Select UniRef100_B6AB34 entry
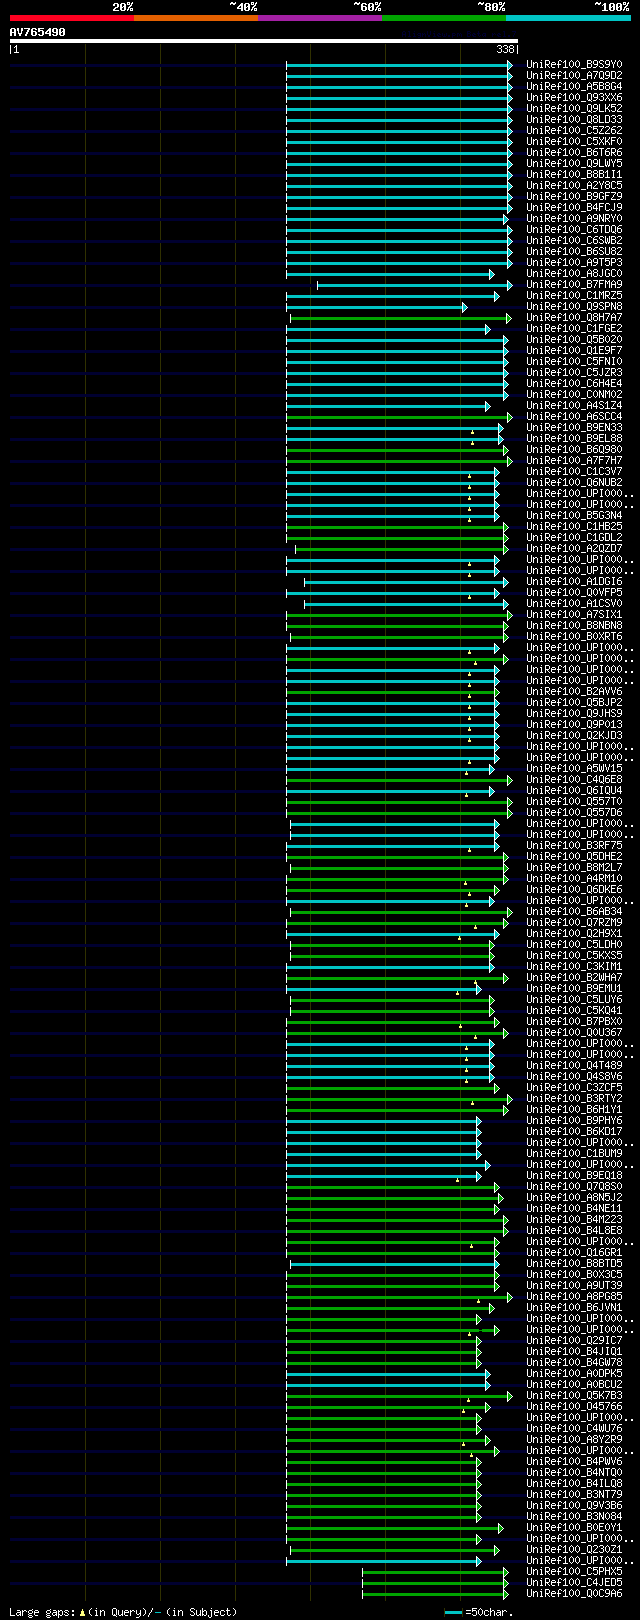 pos(574,912)
